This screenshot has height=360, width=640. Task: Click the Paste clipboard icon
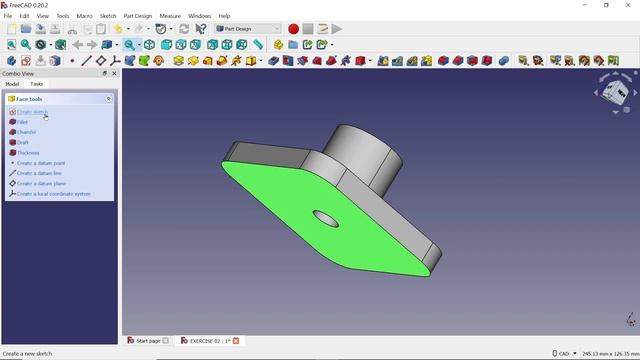click(101, 29)
